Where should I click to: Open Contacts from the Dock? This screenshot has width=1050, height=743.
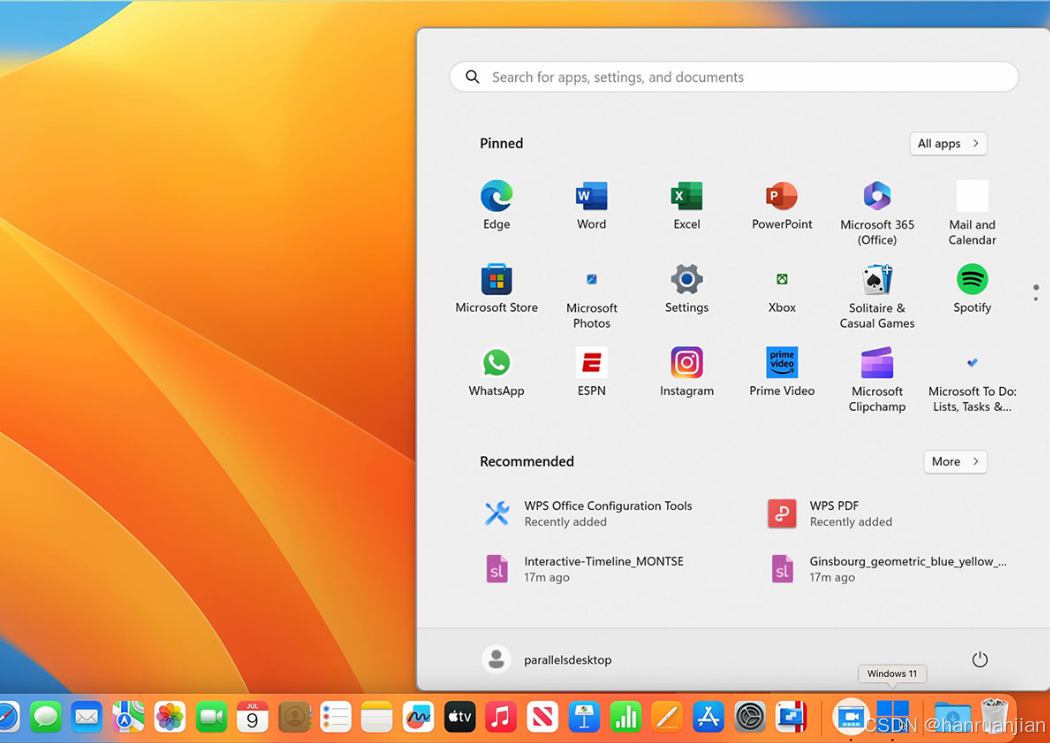pyautogui.click(x=294, y=718)
